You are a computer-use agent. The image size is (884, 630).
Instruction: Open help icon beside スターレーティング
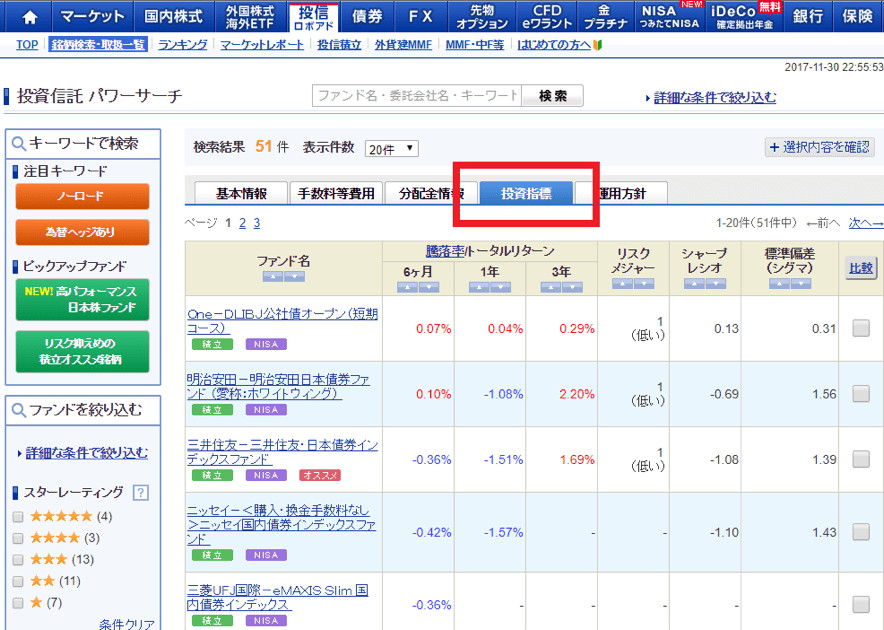coord(140,492)
